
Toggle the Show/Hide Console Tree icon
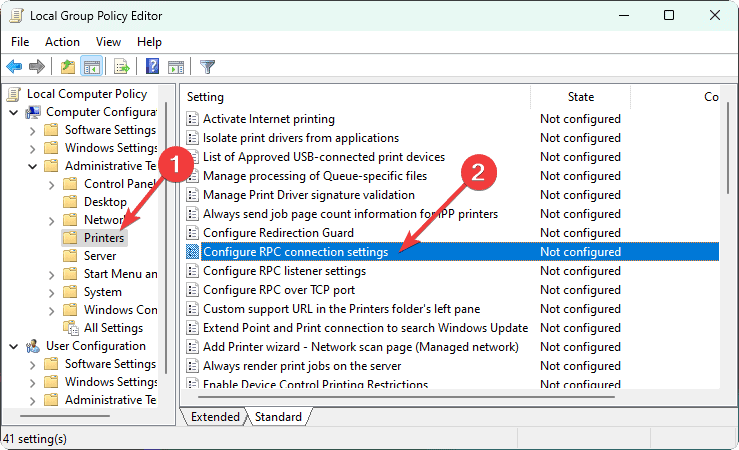coord(91,66)
